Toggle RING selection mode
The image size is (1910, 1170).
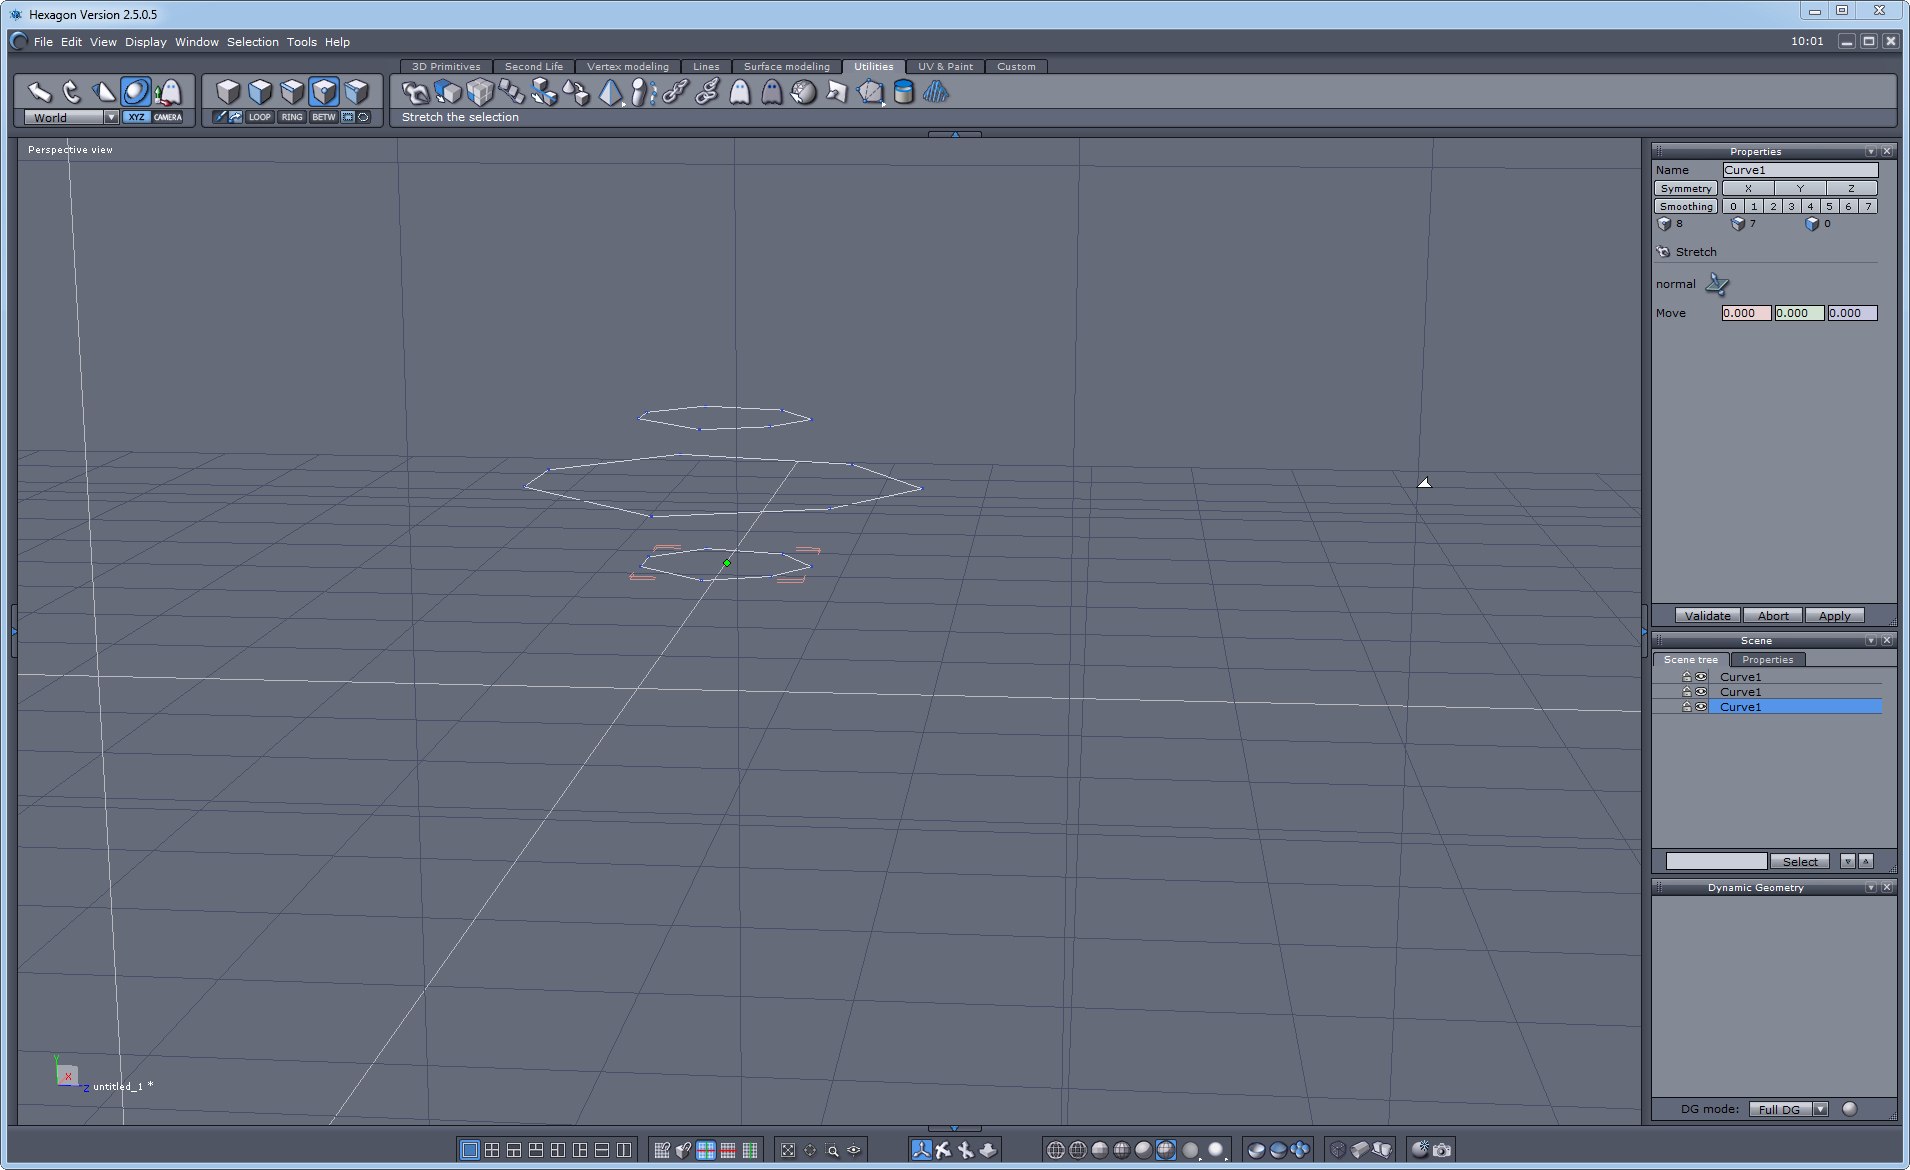coord(292,117)
